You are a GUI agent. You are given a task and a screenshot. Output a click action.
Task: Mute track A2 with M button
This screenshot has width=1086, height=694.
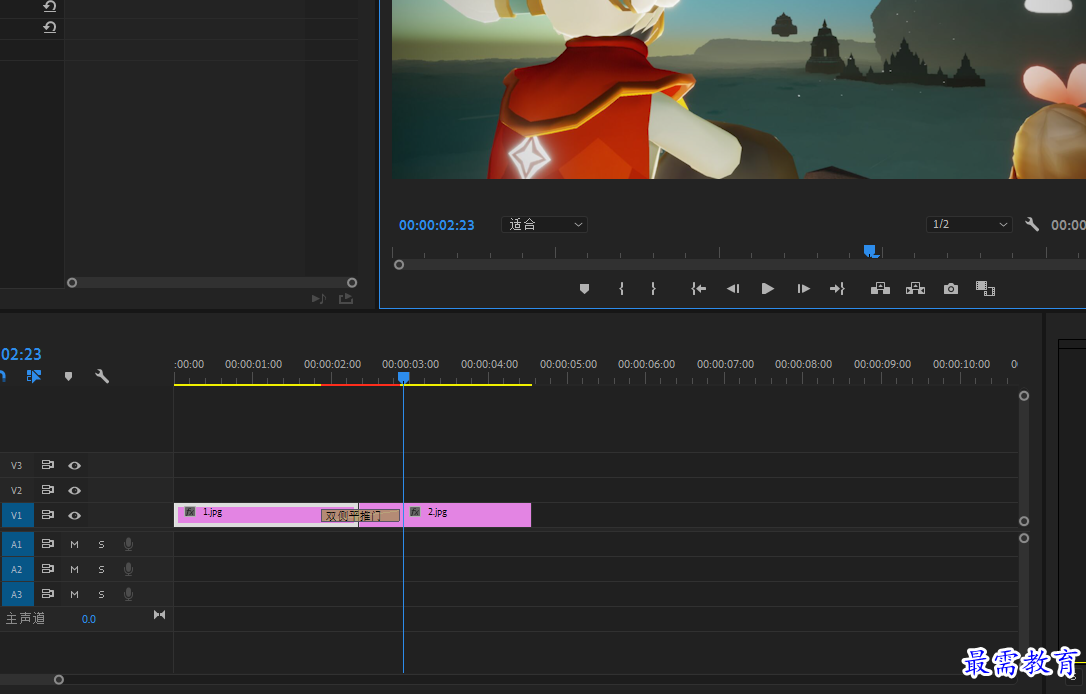(x=74, y=569)
